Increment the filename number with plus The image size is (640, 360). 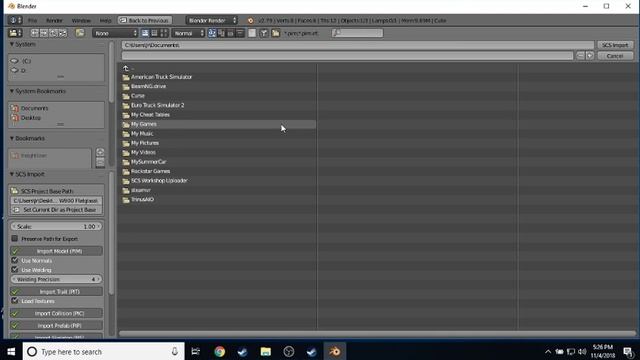(x=589, y=56)
